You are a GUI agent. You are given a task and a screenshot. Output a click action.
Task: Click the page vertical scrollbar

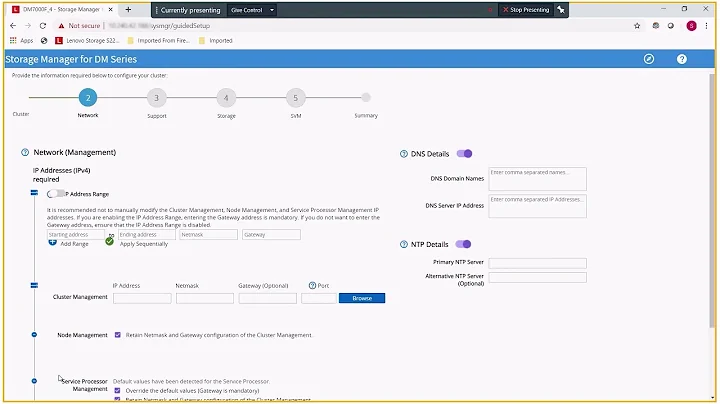click(x=712, y=200)
